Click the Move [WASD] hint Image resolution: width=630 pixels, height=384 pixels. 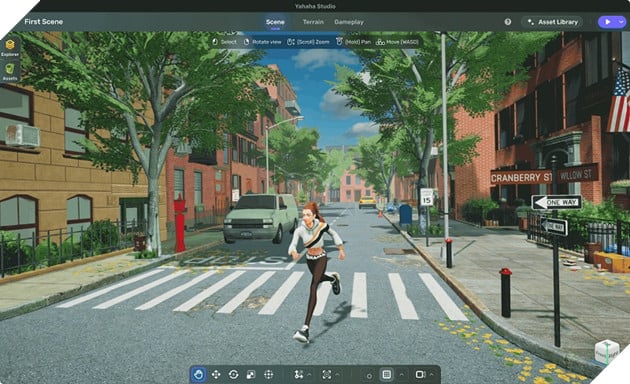[397, 42]
